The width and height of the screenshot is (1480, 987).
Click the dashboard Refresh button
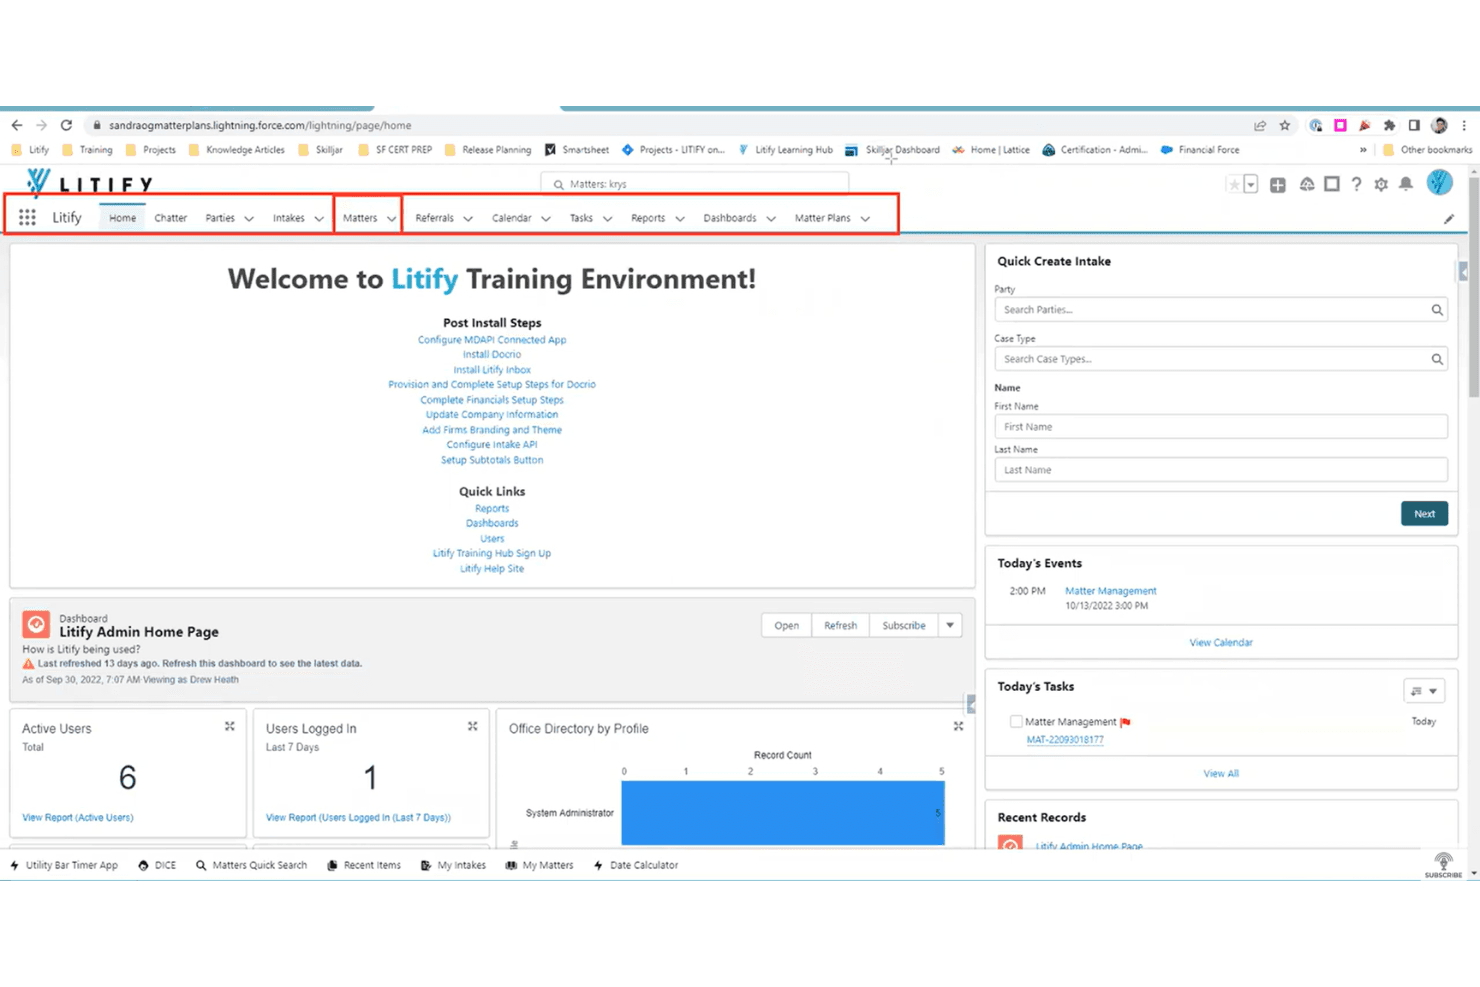tap(840, 626)
